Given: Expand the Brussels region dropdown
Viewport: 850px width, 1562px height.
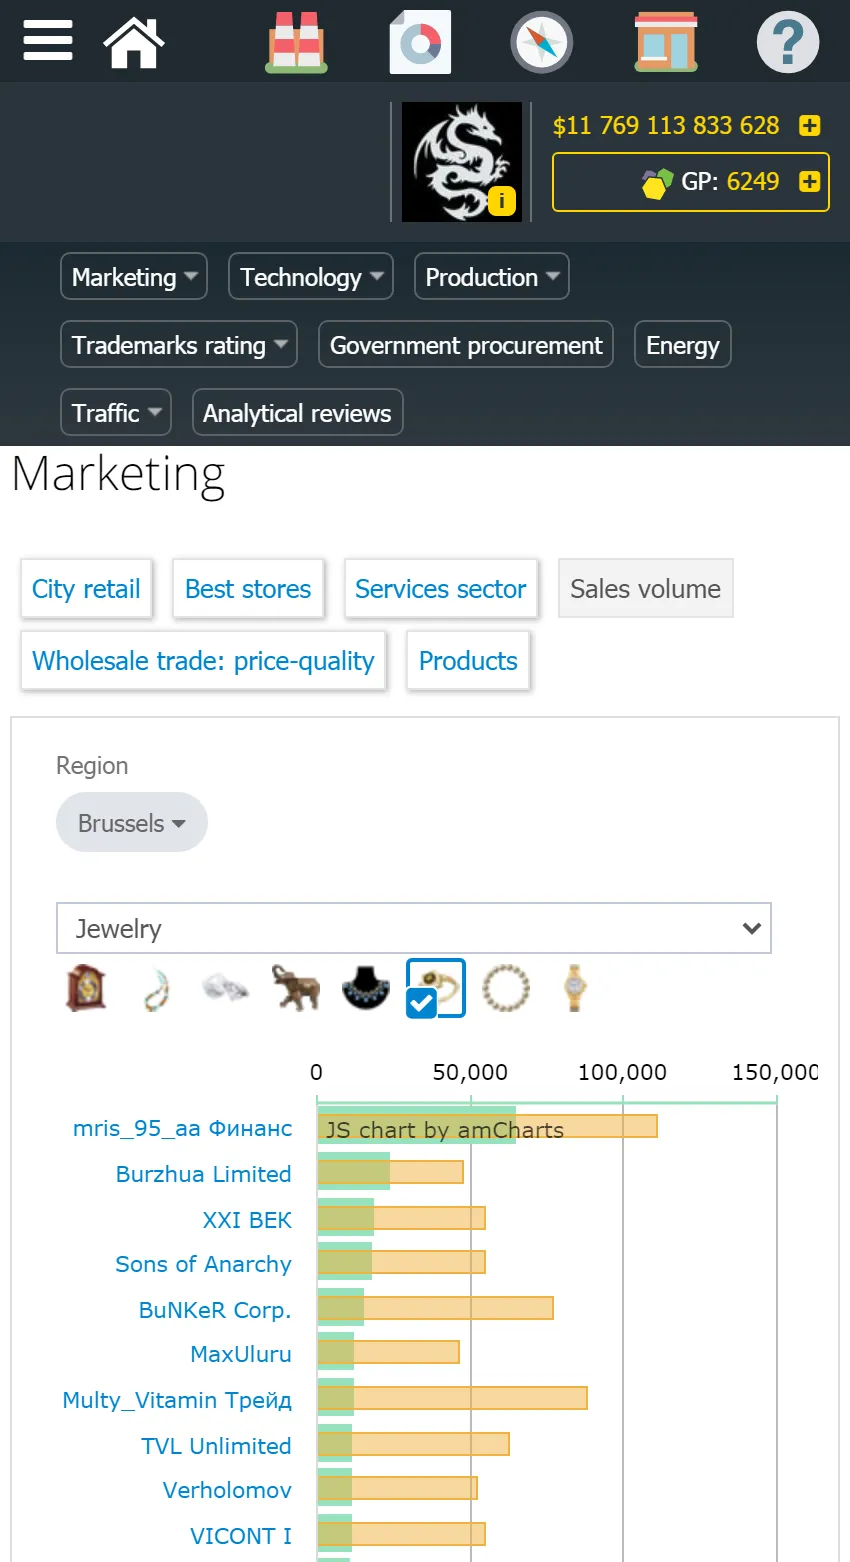Looking at the screenshot, I should tap(132, 823).
